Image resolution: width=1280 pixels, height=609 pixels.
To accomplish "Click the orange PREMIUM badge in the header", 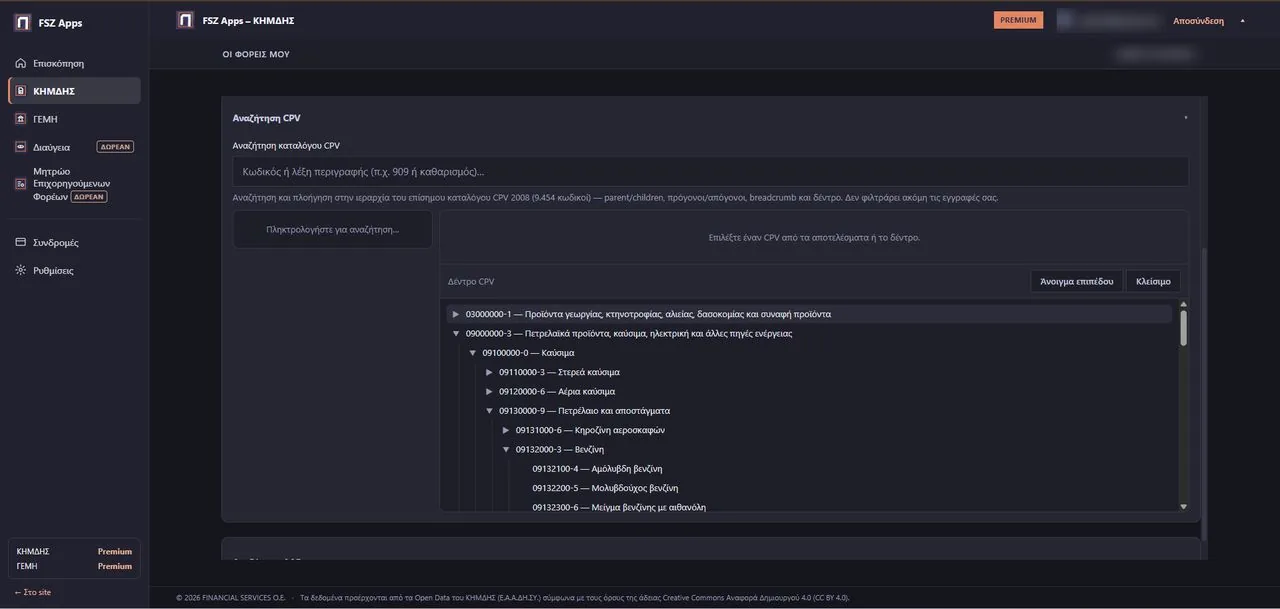I will click(1018, 20).
